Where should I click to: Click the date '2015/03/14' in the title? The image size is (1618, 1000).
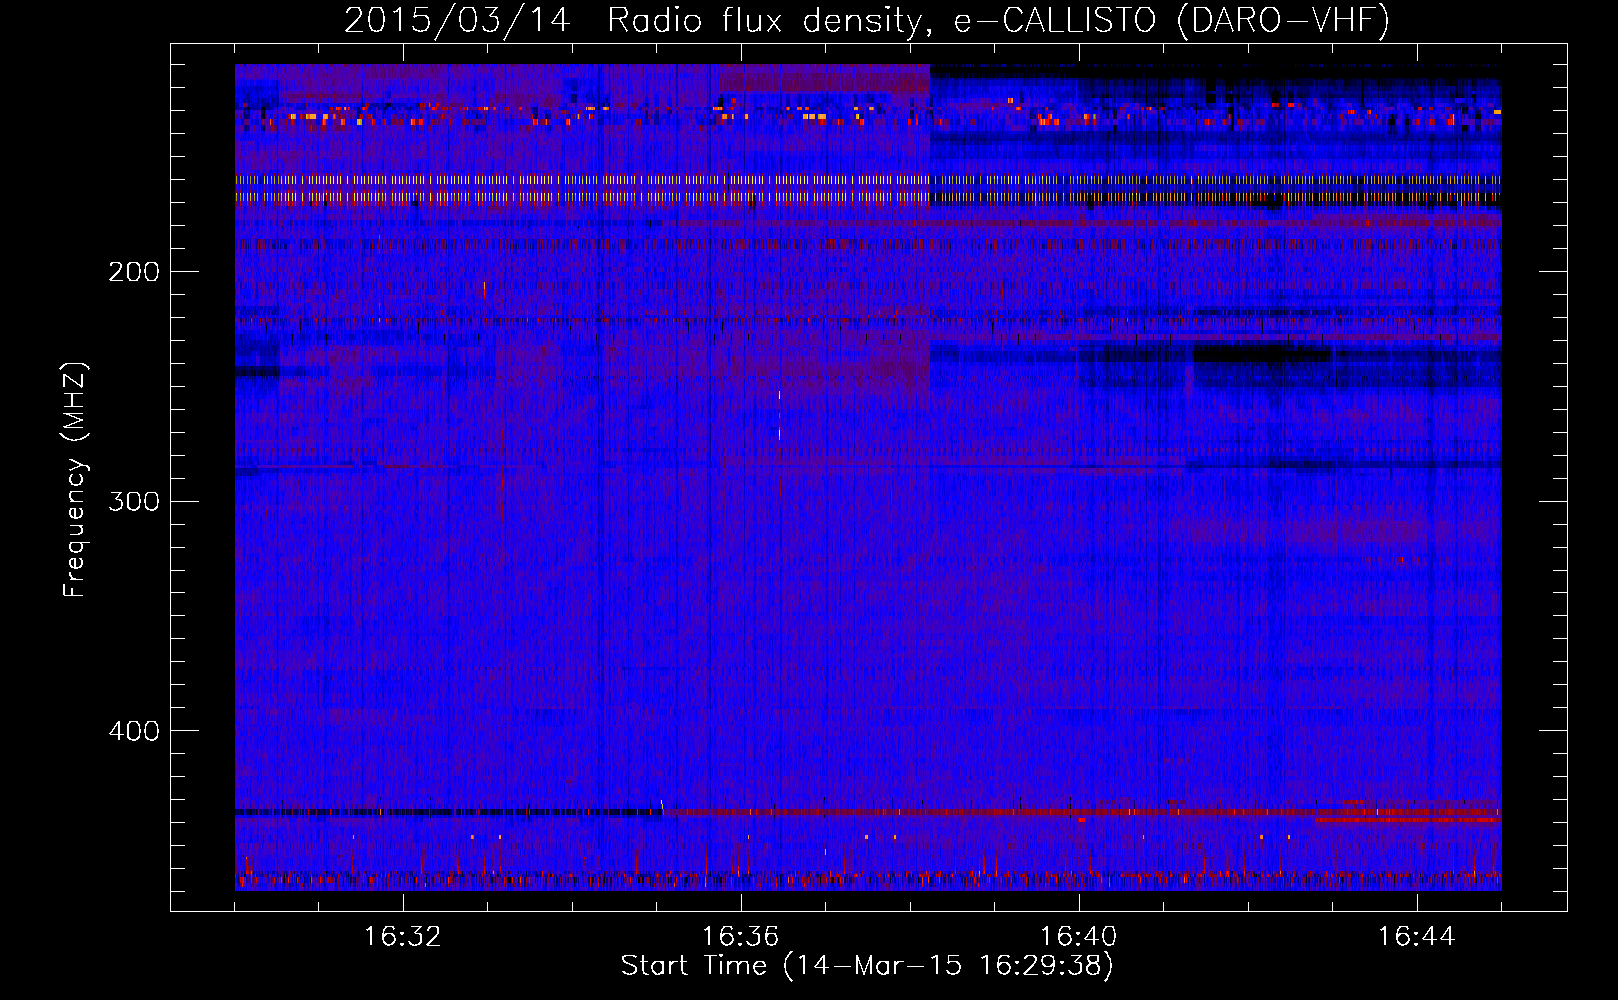pos(457,21)
